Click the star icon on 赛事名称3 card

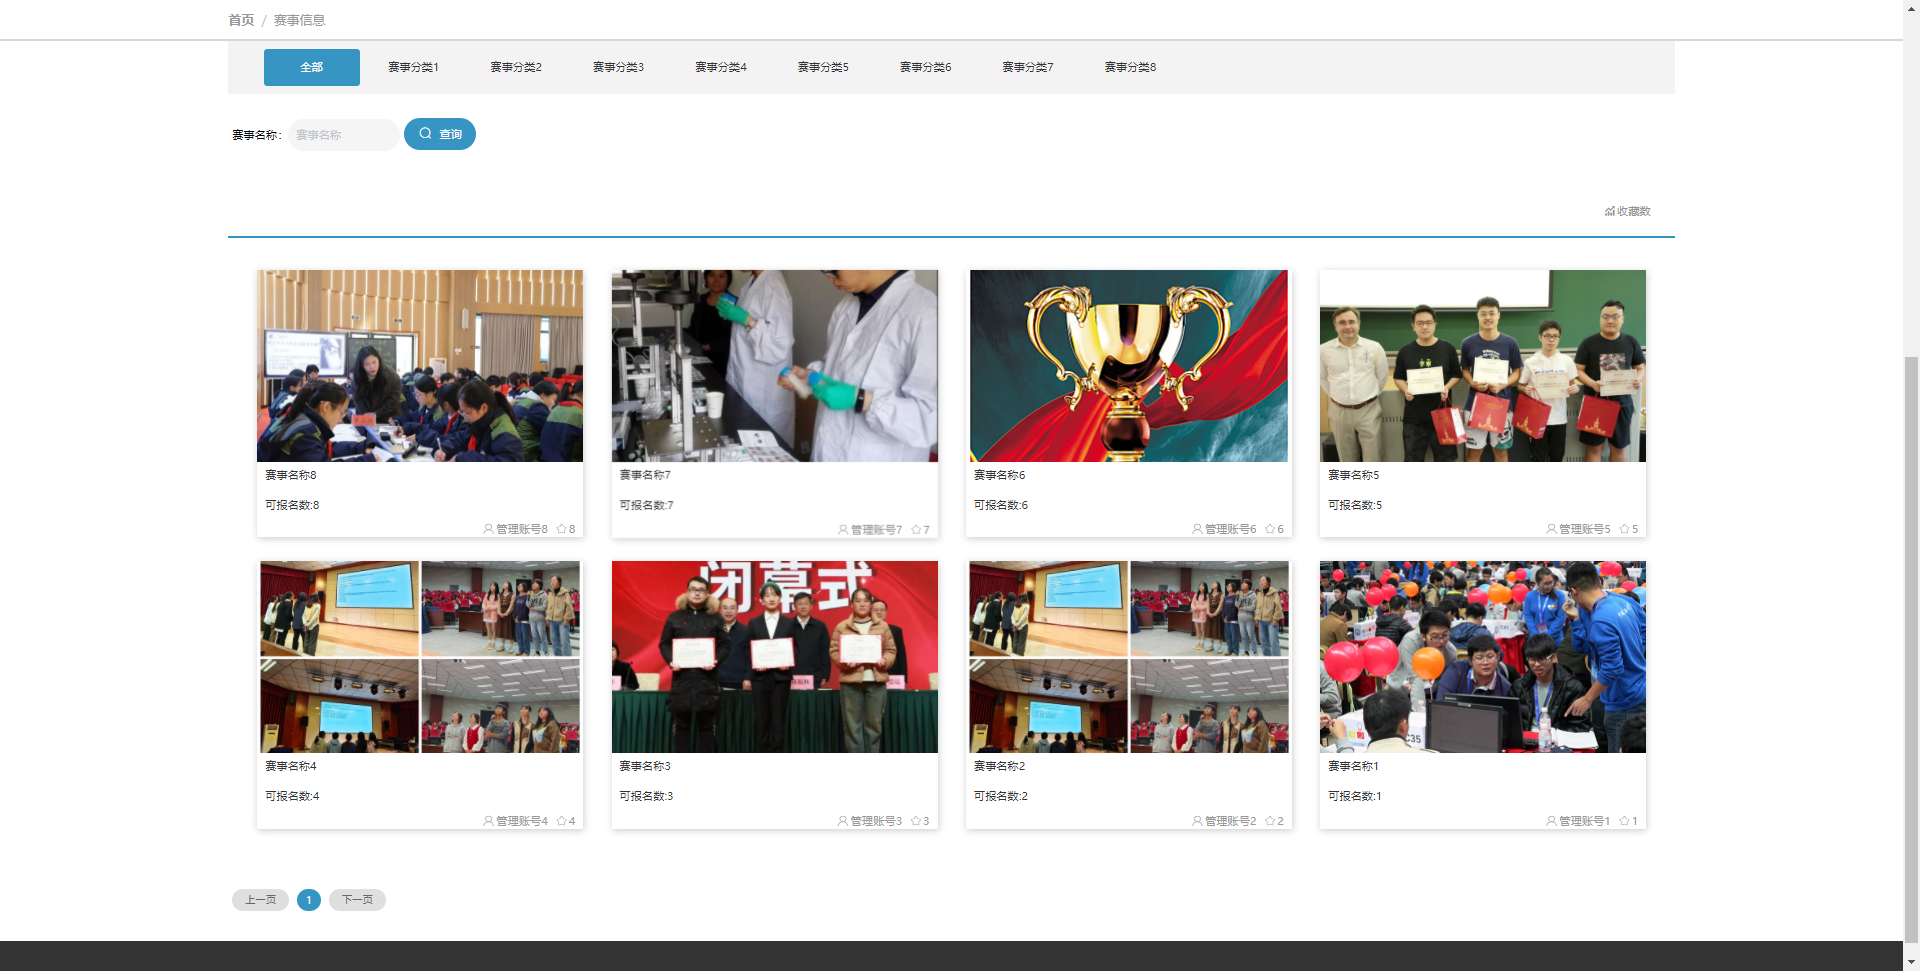[916, 821]
